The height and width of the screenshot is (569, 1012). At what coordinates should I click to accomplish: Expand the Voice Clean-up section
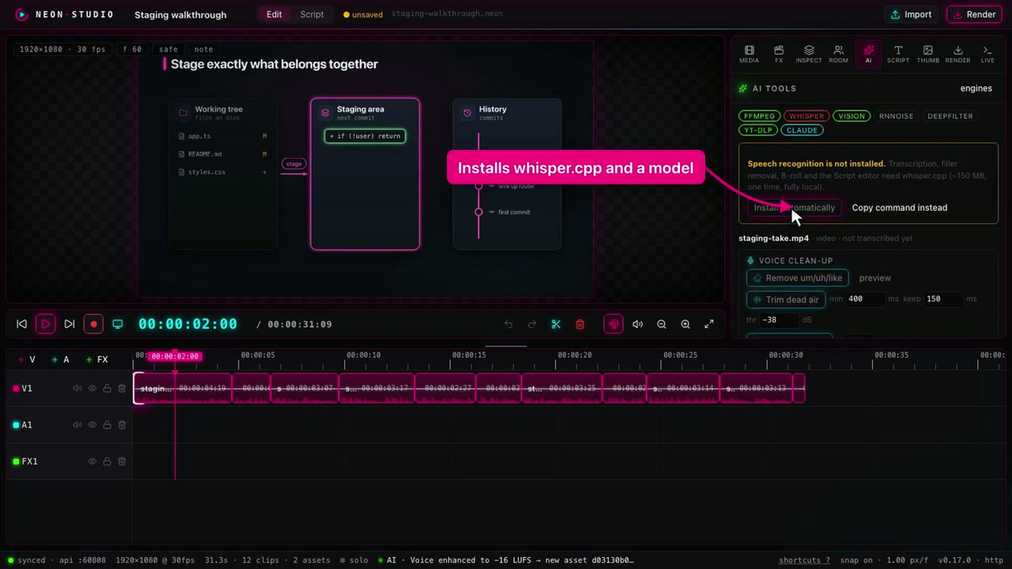795,261
